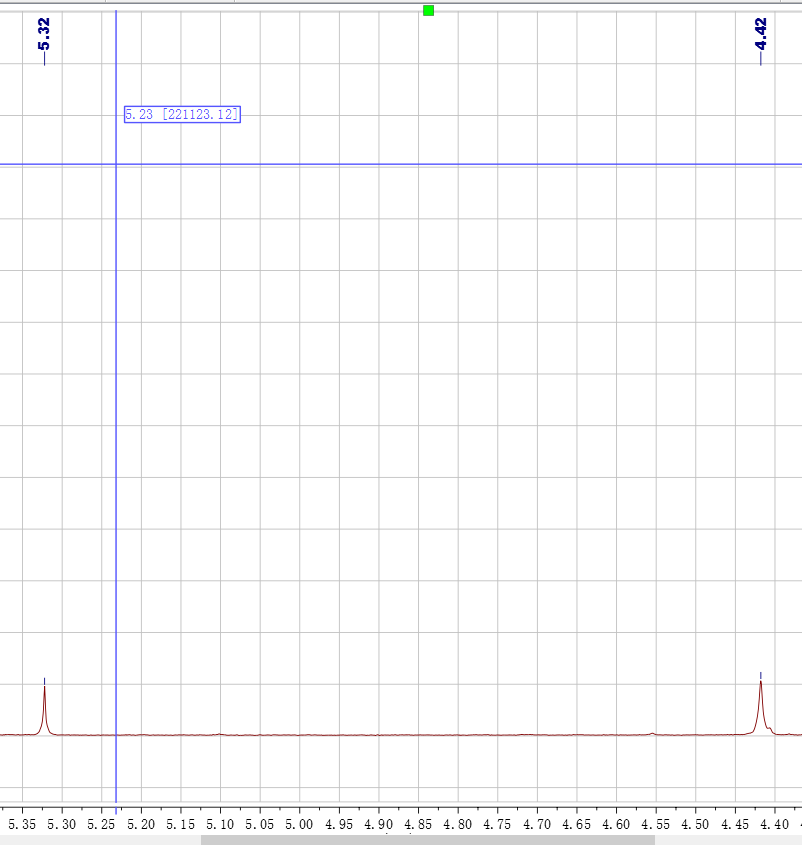
Task: Click the small bump near 4.55 ppm
Action: pos(653,733)
